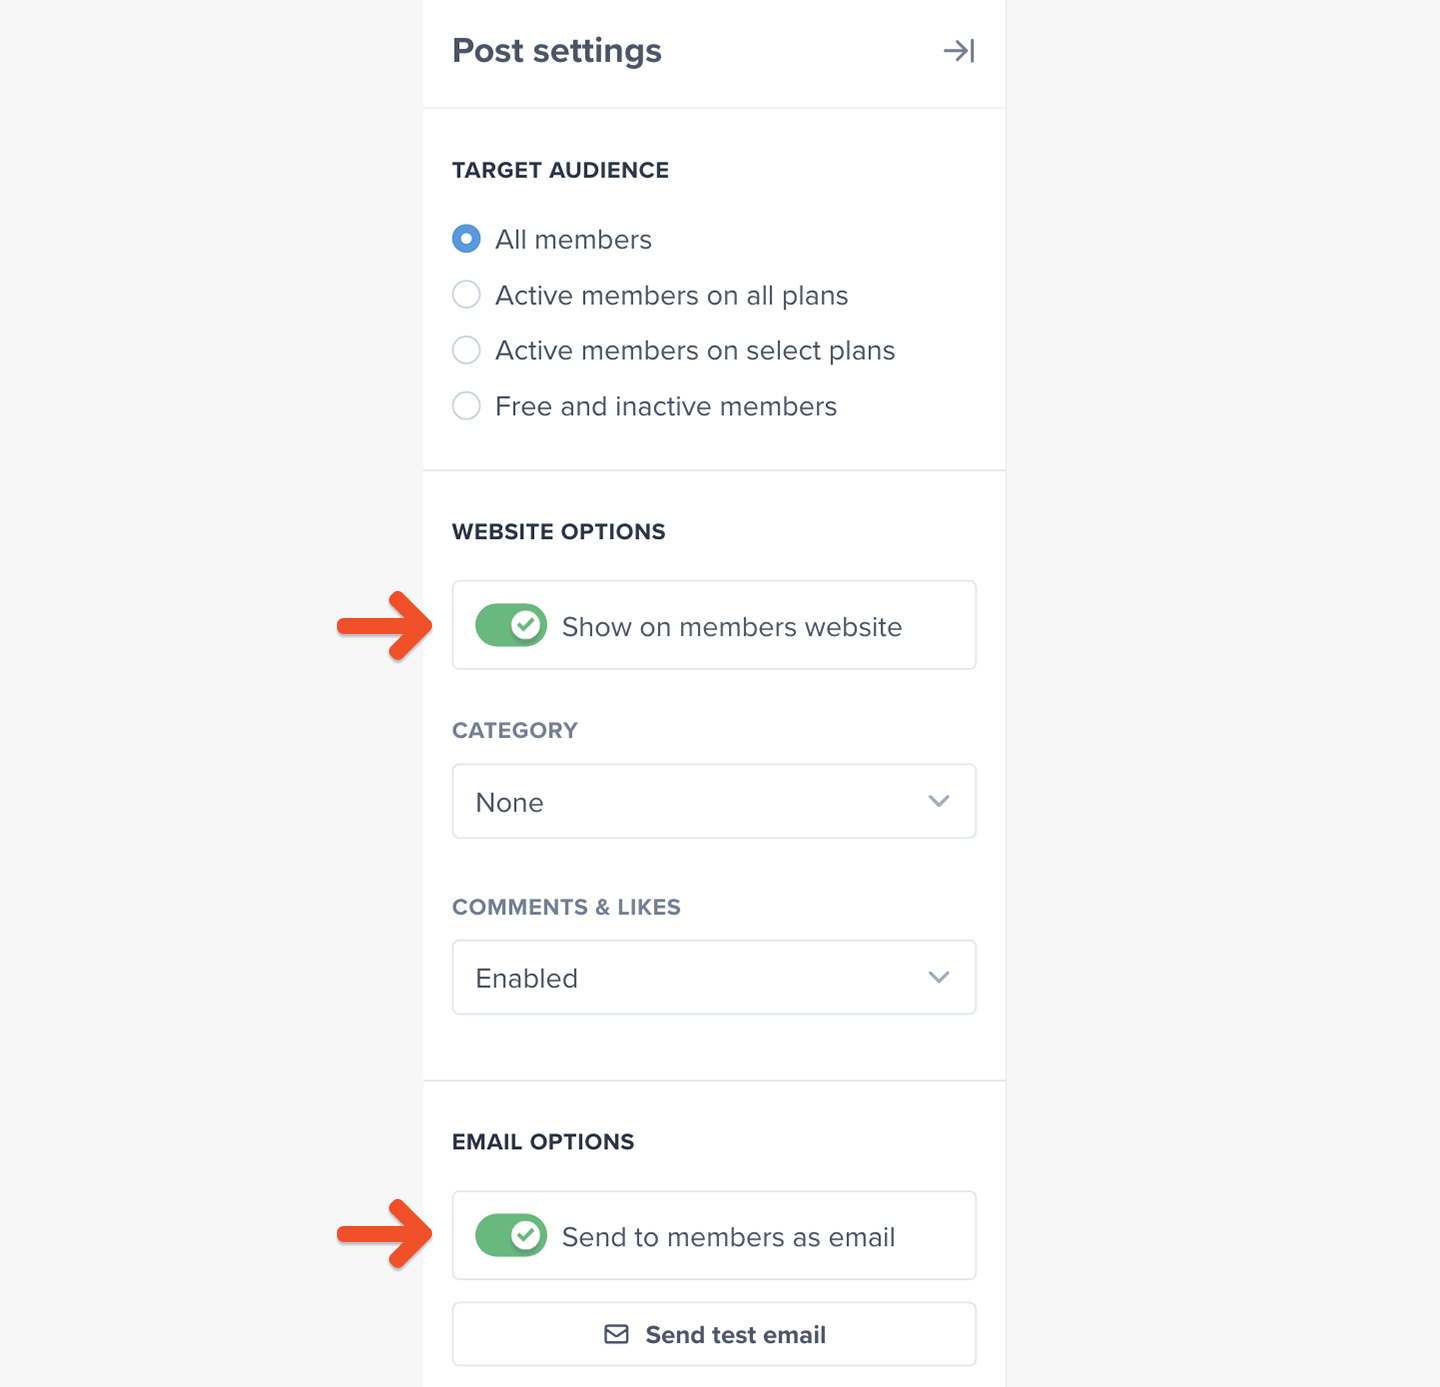Open the Category dropdown showing None
This screenshot has width=1440, height=1387.
coord(713,802)
